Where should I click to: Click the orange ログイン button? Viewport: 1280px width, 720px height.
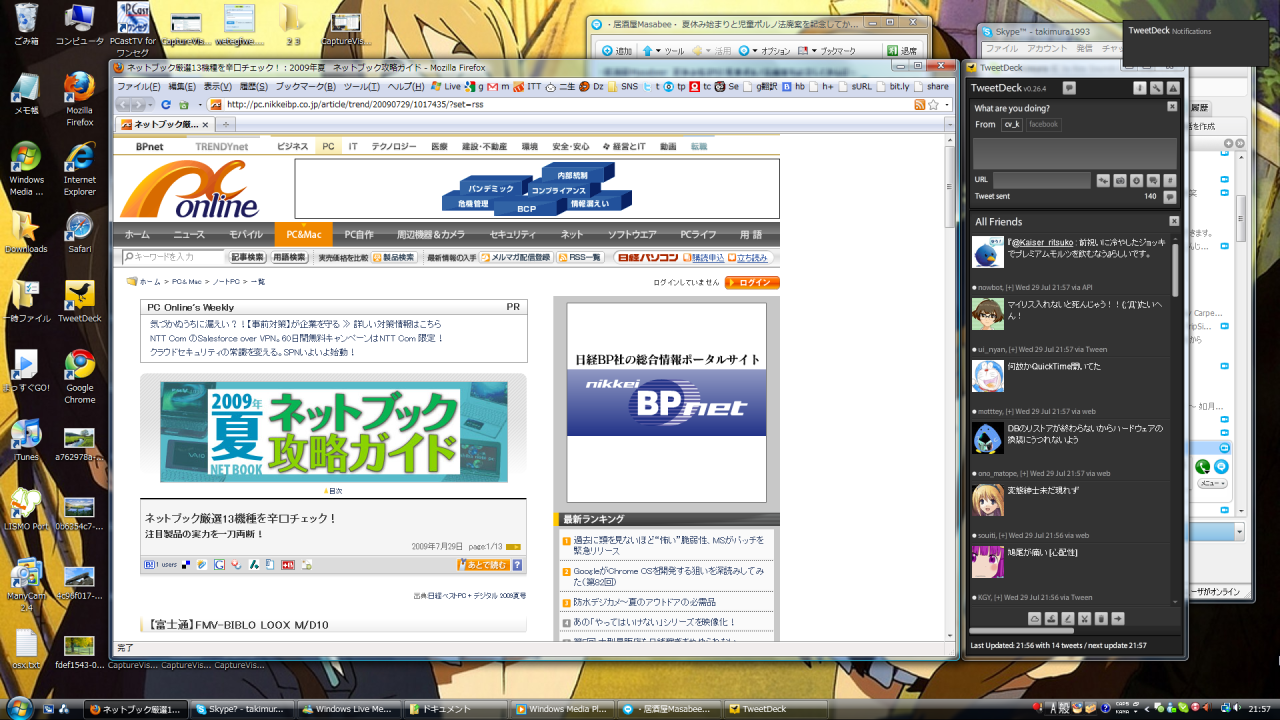(752, 283)
